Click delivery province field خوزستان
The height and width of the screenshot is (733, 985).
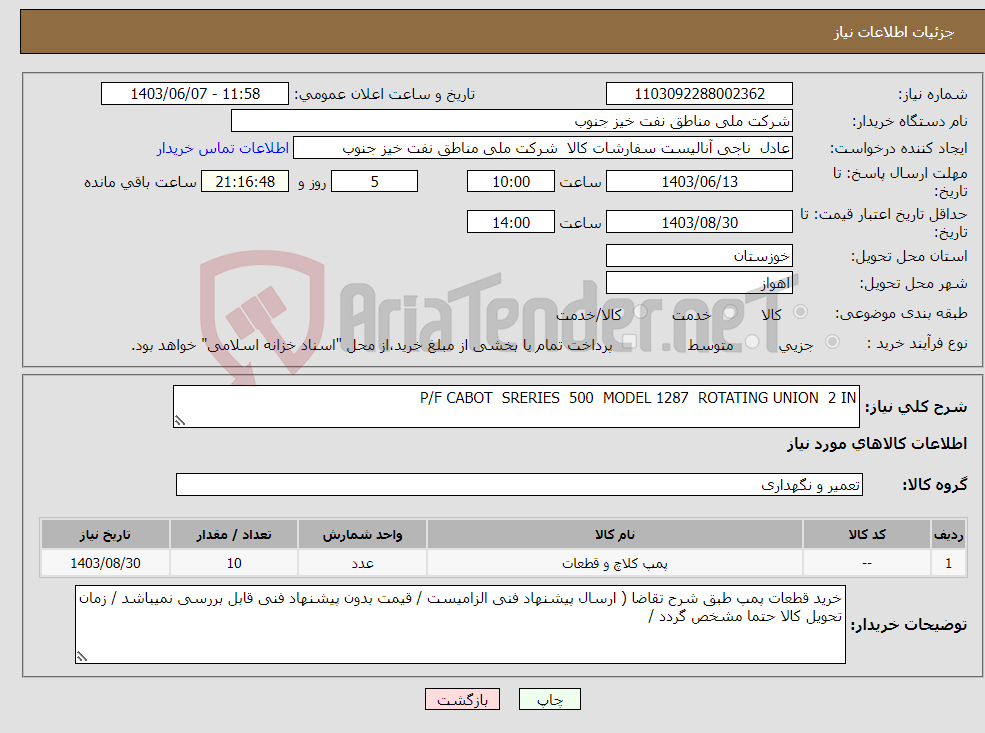click(x=699, y=256)
